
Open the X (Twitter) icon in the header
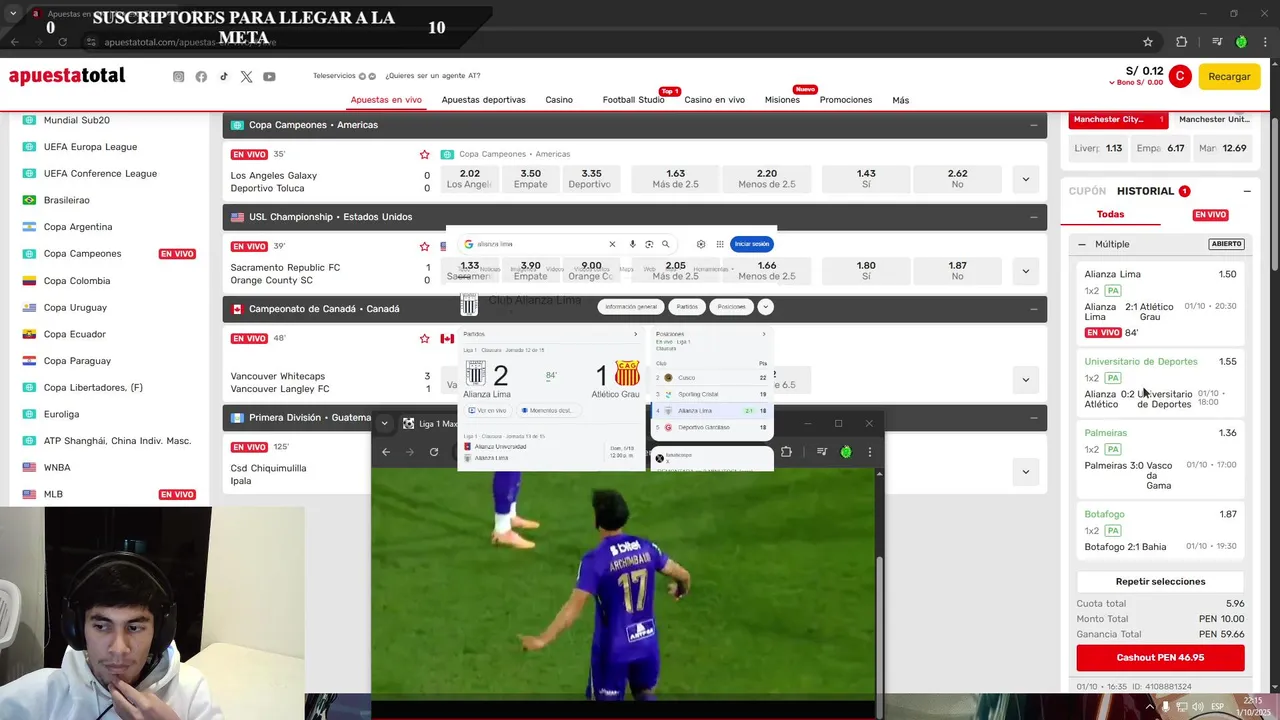[x=246, y=77]
